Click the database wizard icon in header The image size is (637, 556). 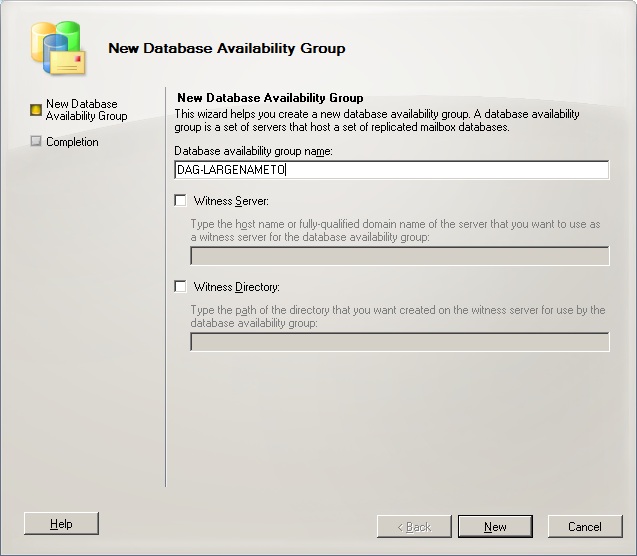(x=59, y=48)
